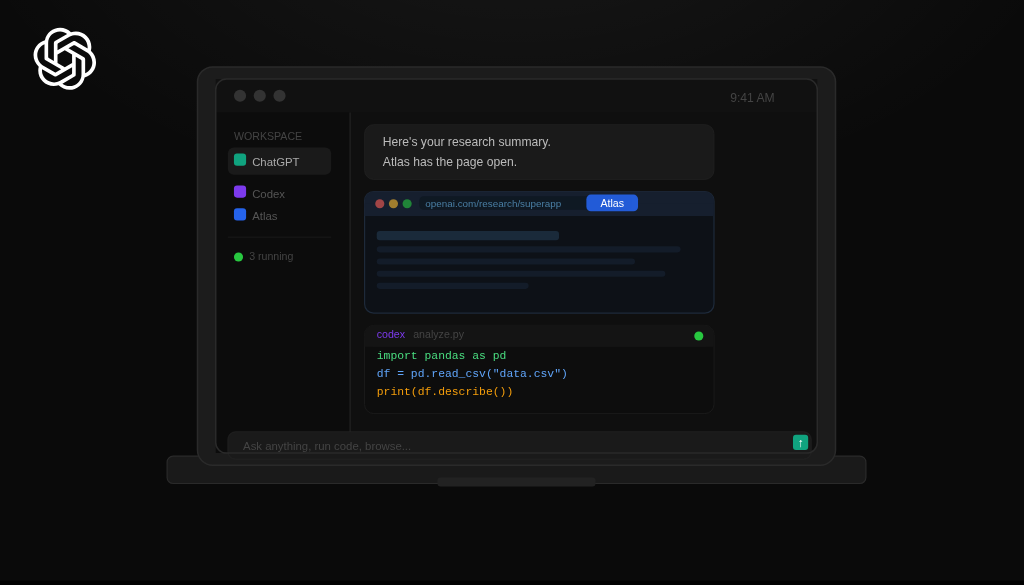Click the research summary message bubble
Screen dimensions: 1024x585
coord(539,151)
